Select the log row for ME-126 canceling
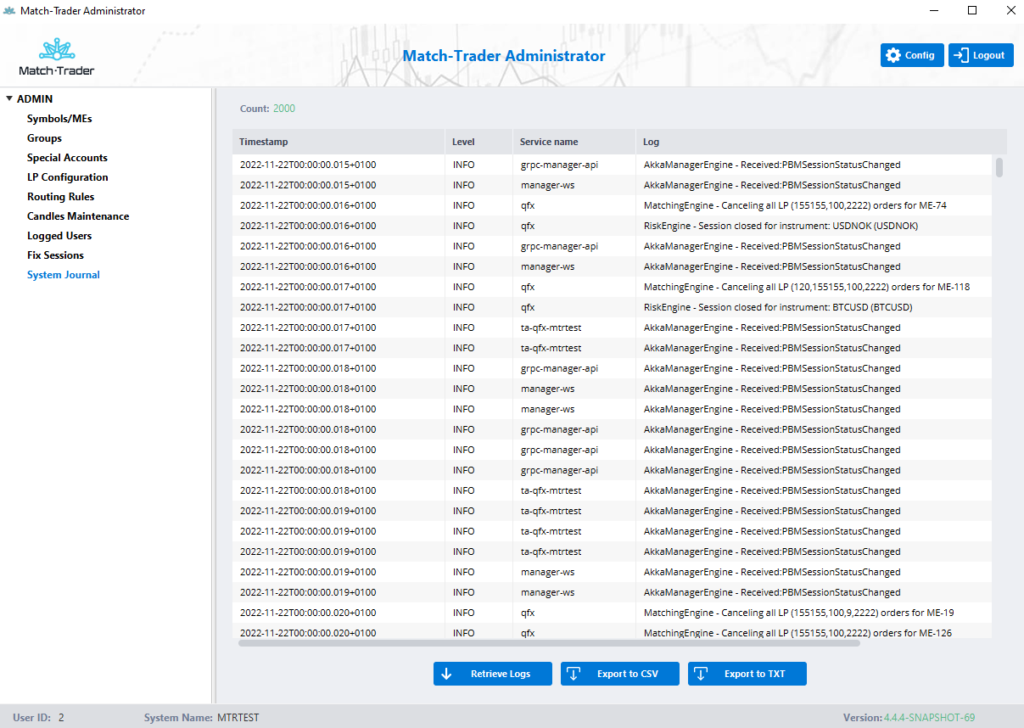1024x728 pixels. 612,632
